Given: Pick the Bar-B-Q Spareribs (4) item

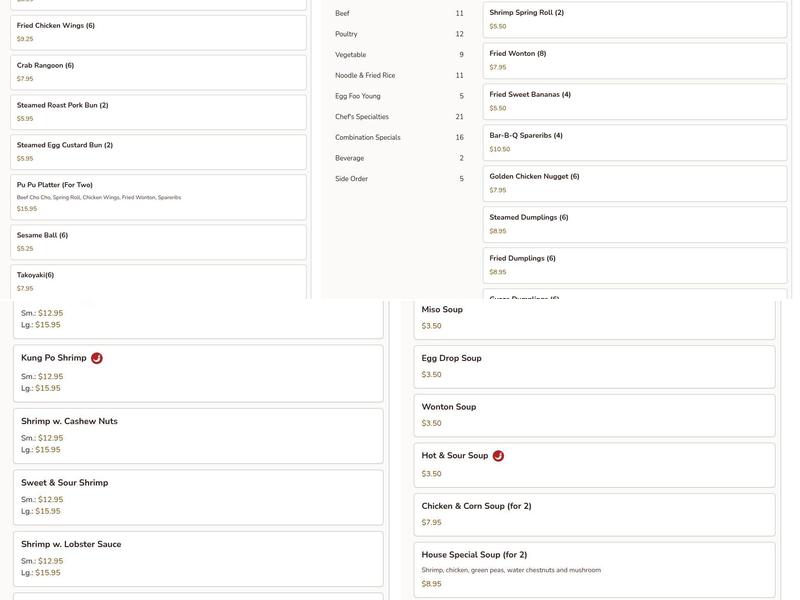Looking at the screenshot, I should coord(634,142).
